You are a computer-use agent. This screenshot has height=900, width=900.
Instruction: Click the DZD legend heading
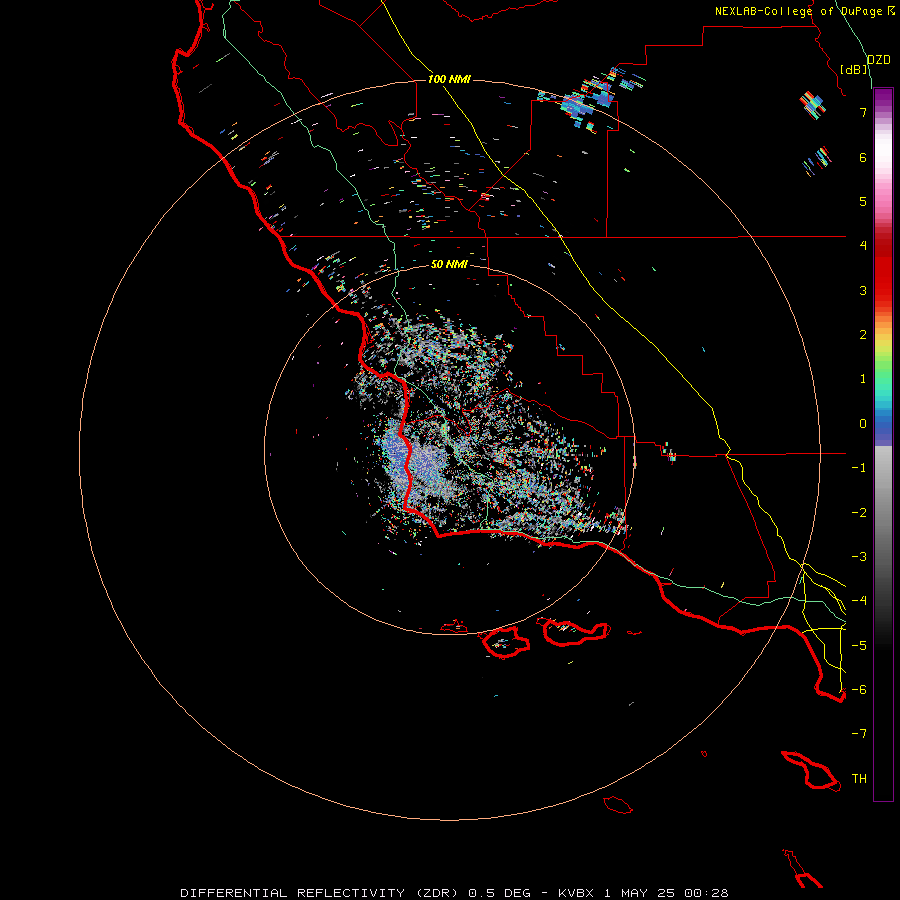click(879, 60)
